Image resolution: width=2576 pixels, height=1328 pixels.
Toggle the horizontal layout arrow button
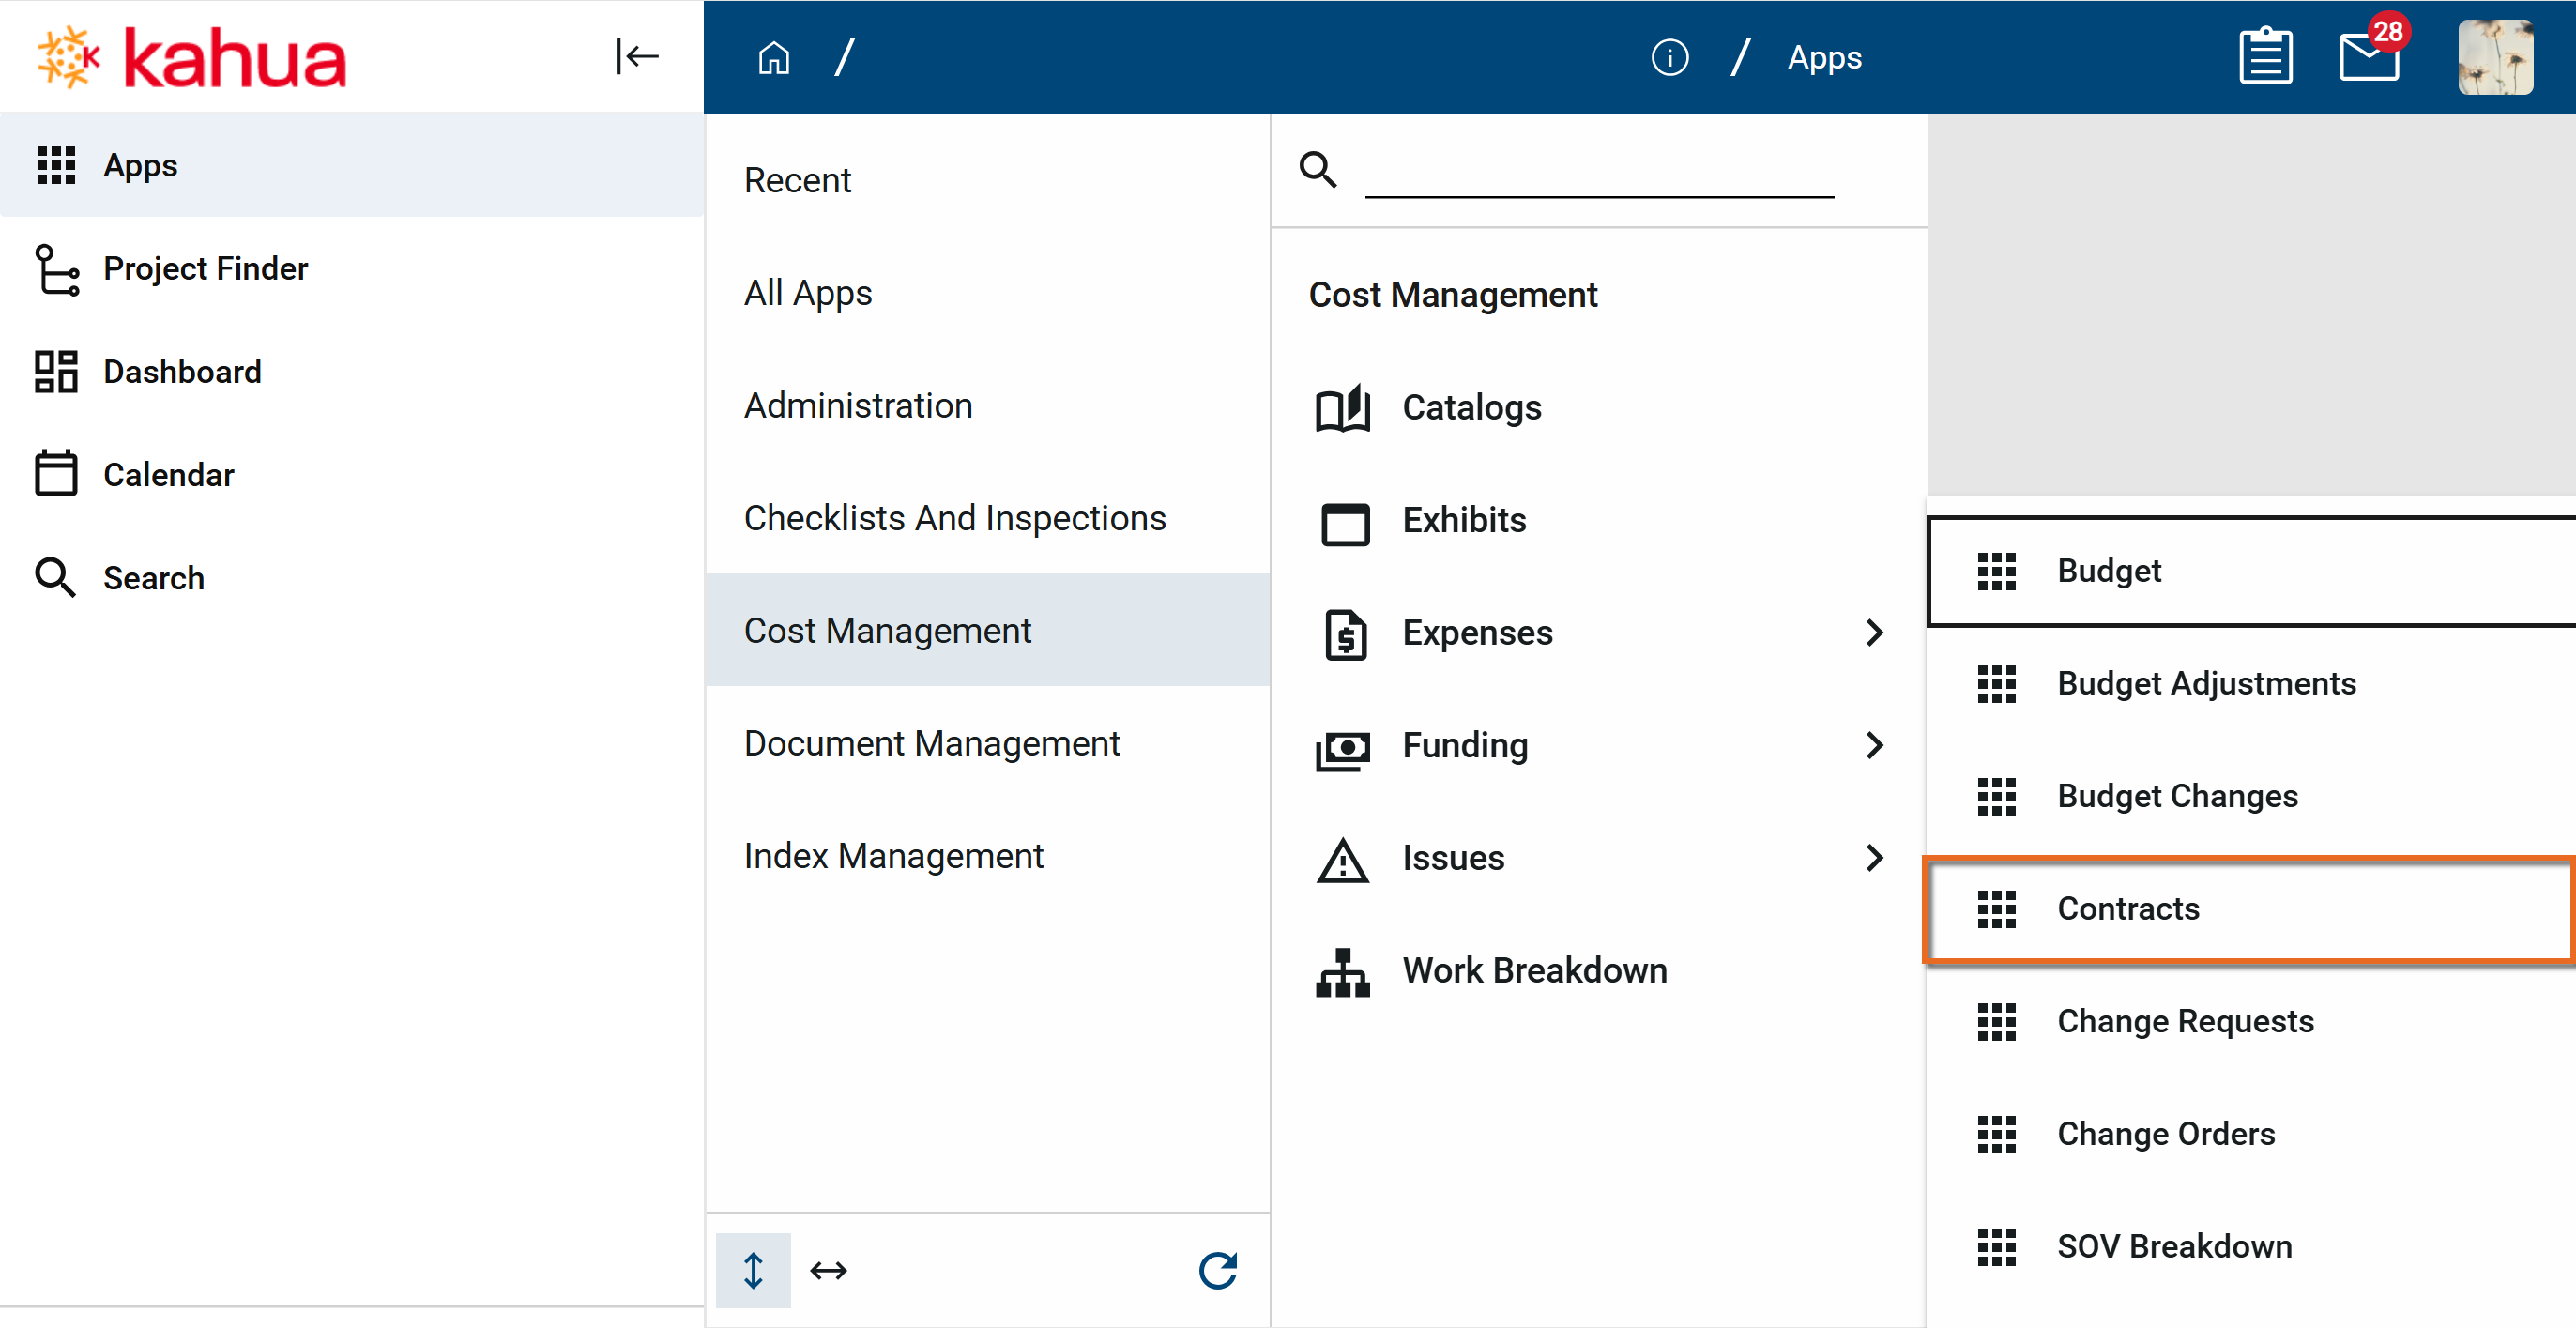(x=828, y=1270)
